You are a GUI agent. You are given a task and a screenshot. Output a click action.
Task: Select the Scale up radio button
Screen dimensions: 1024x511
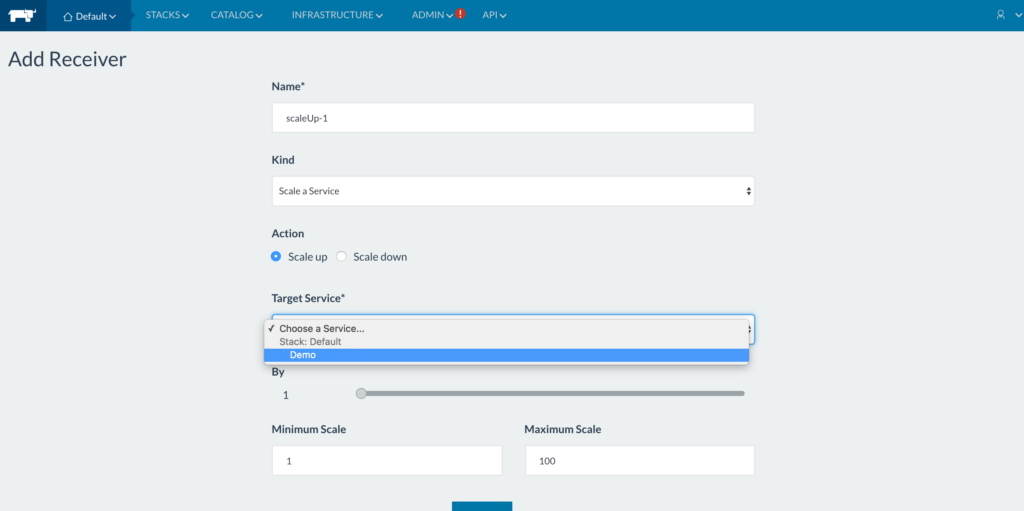277,257
